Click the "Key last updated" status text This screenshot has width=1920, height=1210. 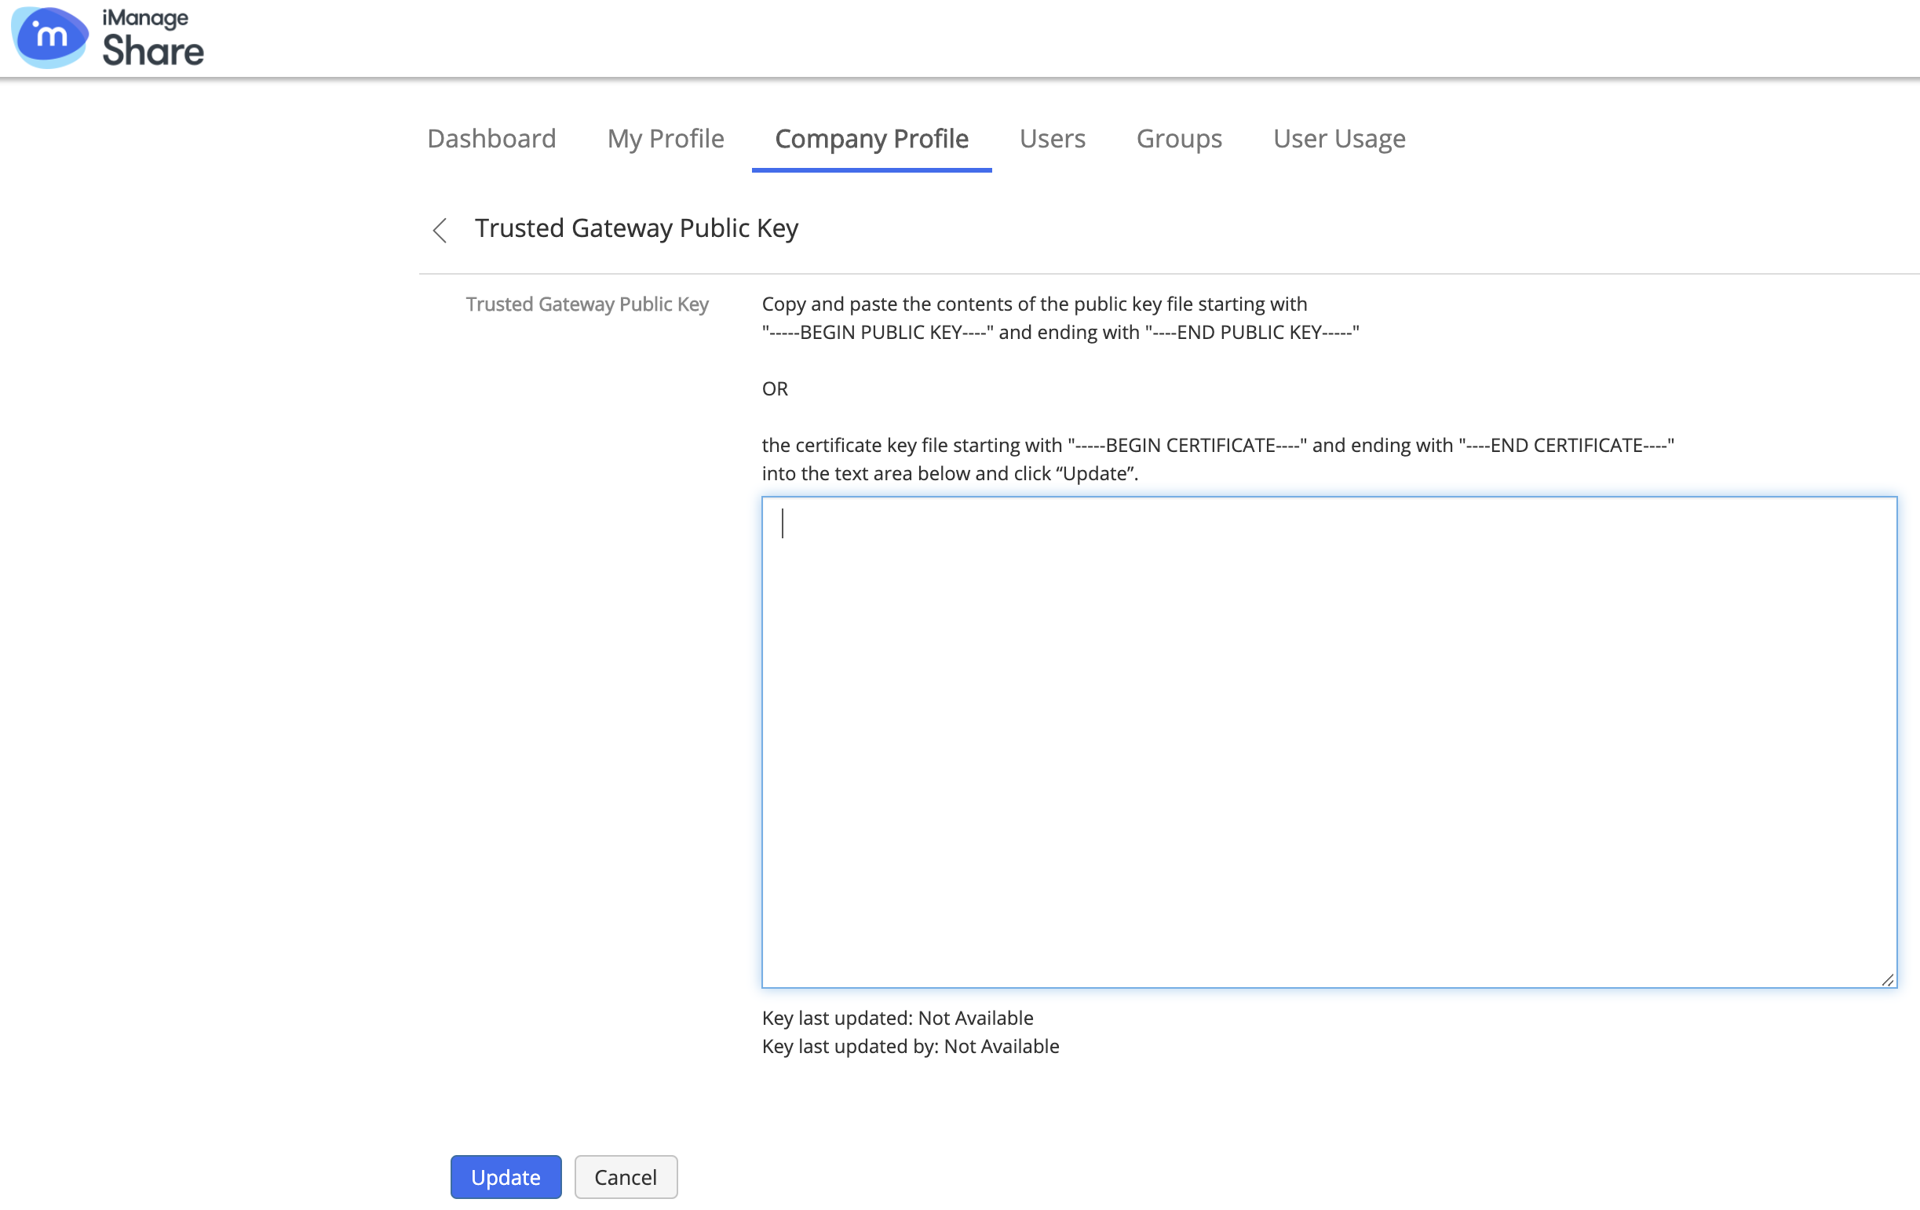coord(897,1018)
